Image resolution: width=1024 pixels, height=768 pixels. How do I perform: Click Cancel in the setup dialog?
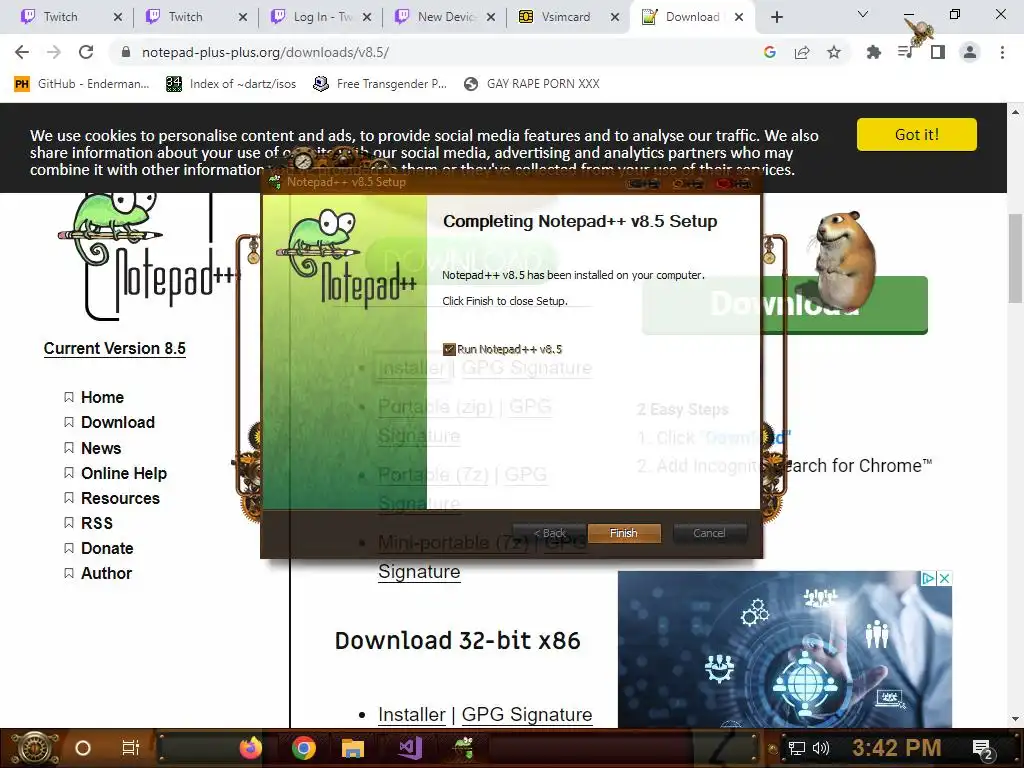pos(709,533)
